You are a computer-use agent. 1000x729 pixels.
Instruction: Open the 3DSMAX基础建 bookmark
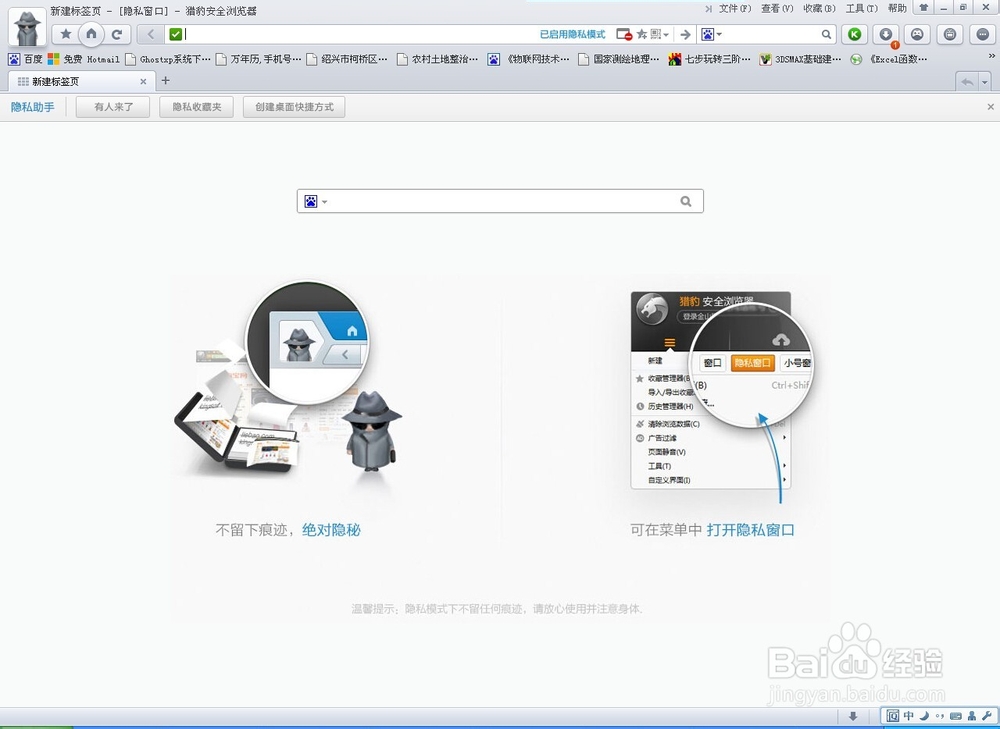click(x=800, y=59)
